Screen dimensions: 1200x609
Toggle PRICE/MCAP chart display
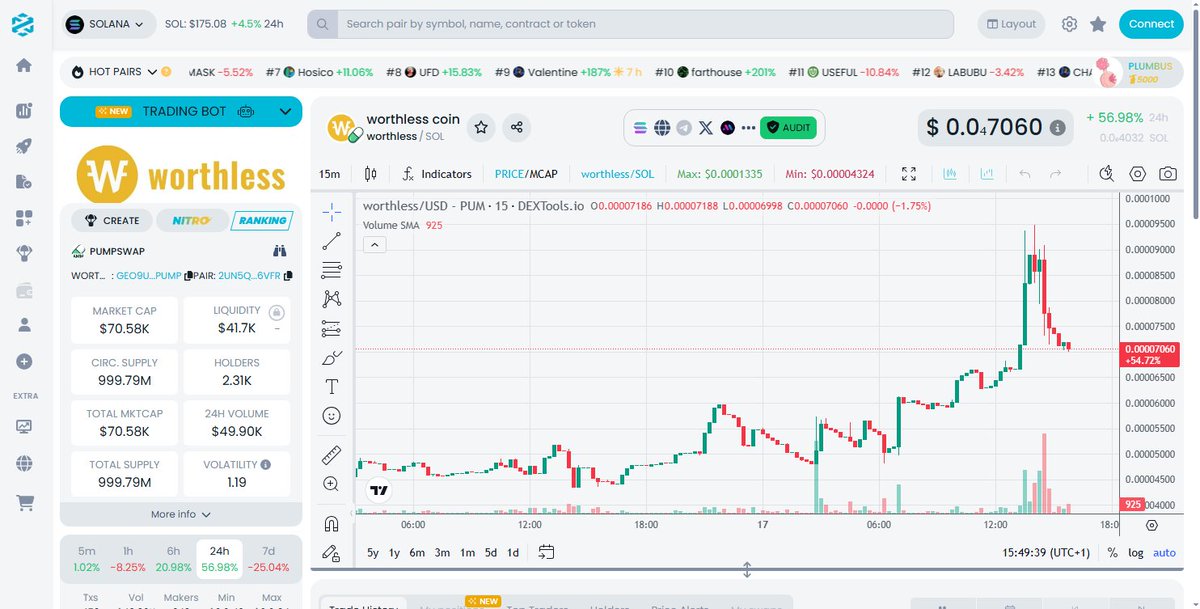(x=526, y=174)
